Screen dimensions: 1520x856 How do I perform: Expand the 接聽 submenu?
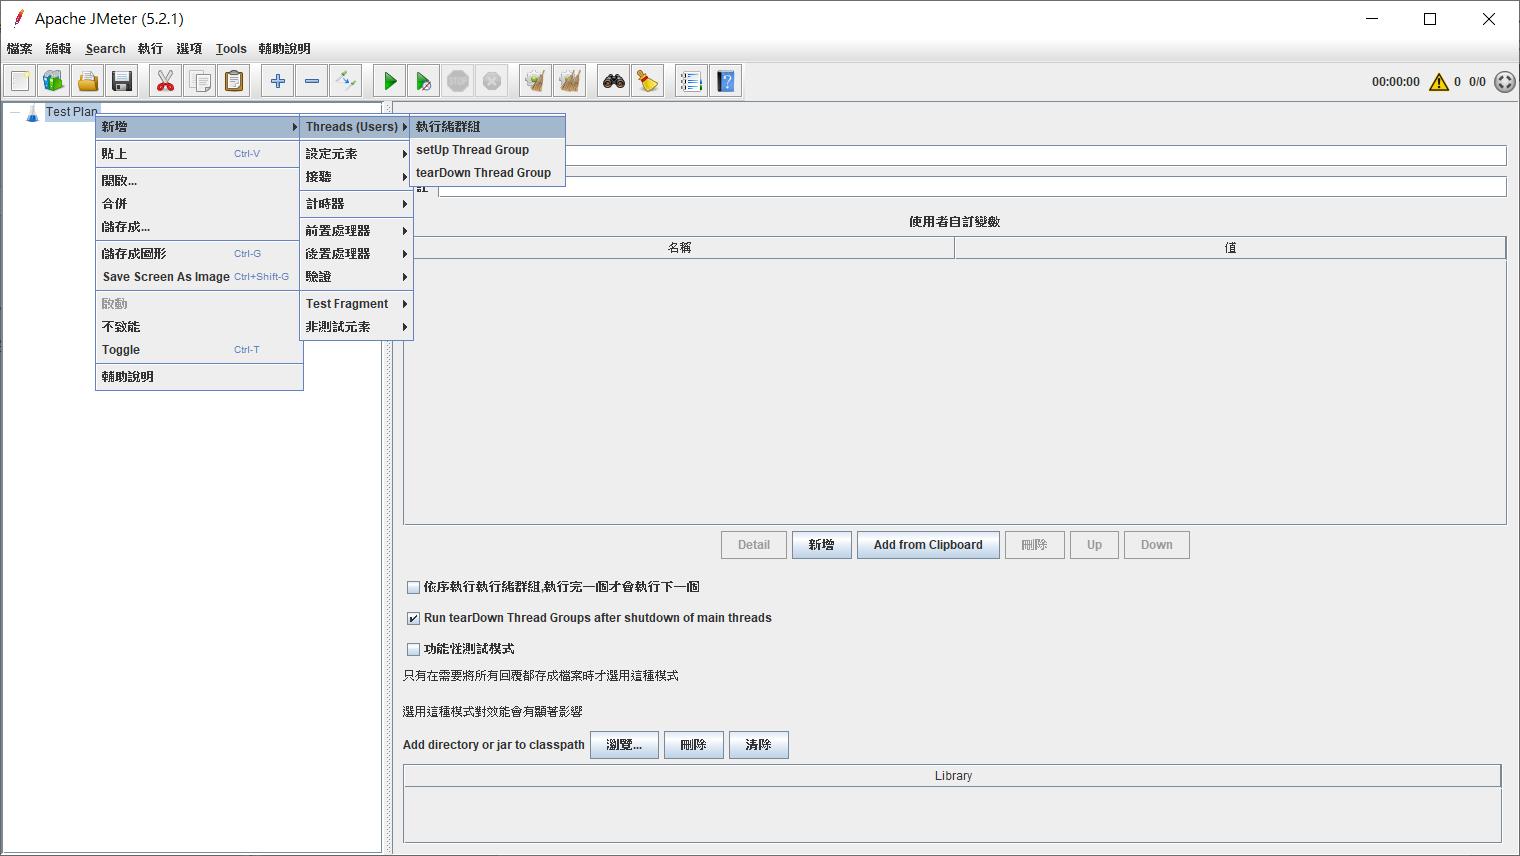(x=356, y=177)
